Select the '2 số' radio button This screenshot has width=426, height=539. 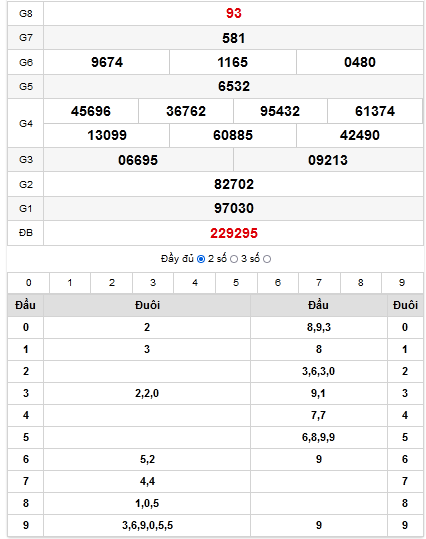pos(234,259)
